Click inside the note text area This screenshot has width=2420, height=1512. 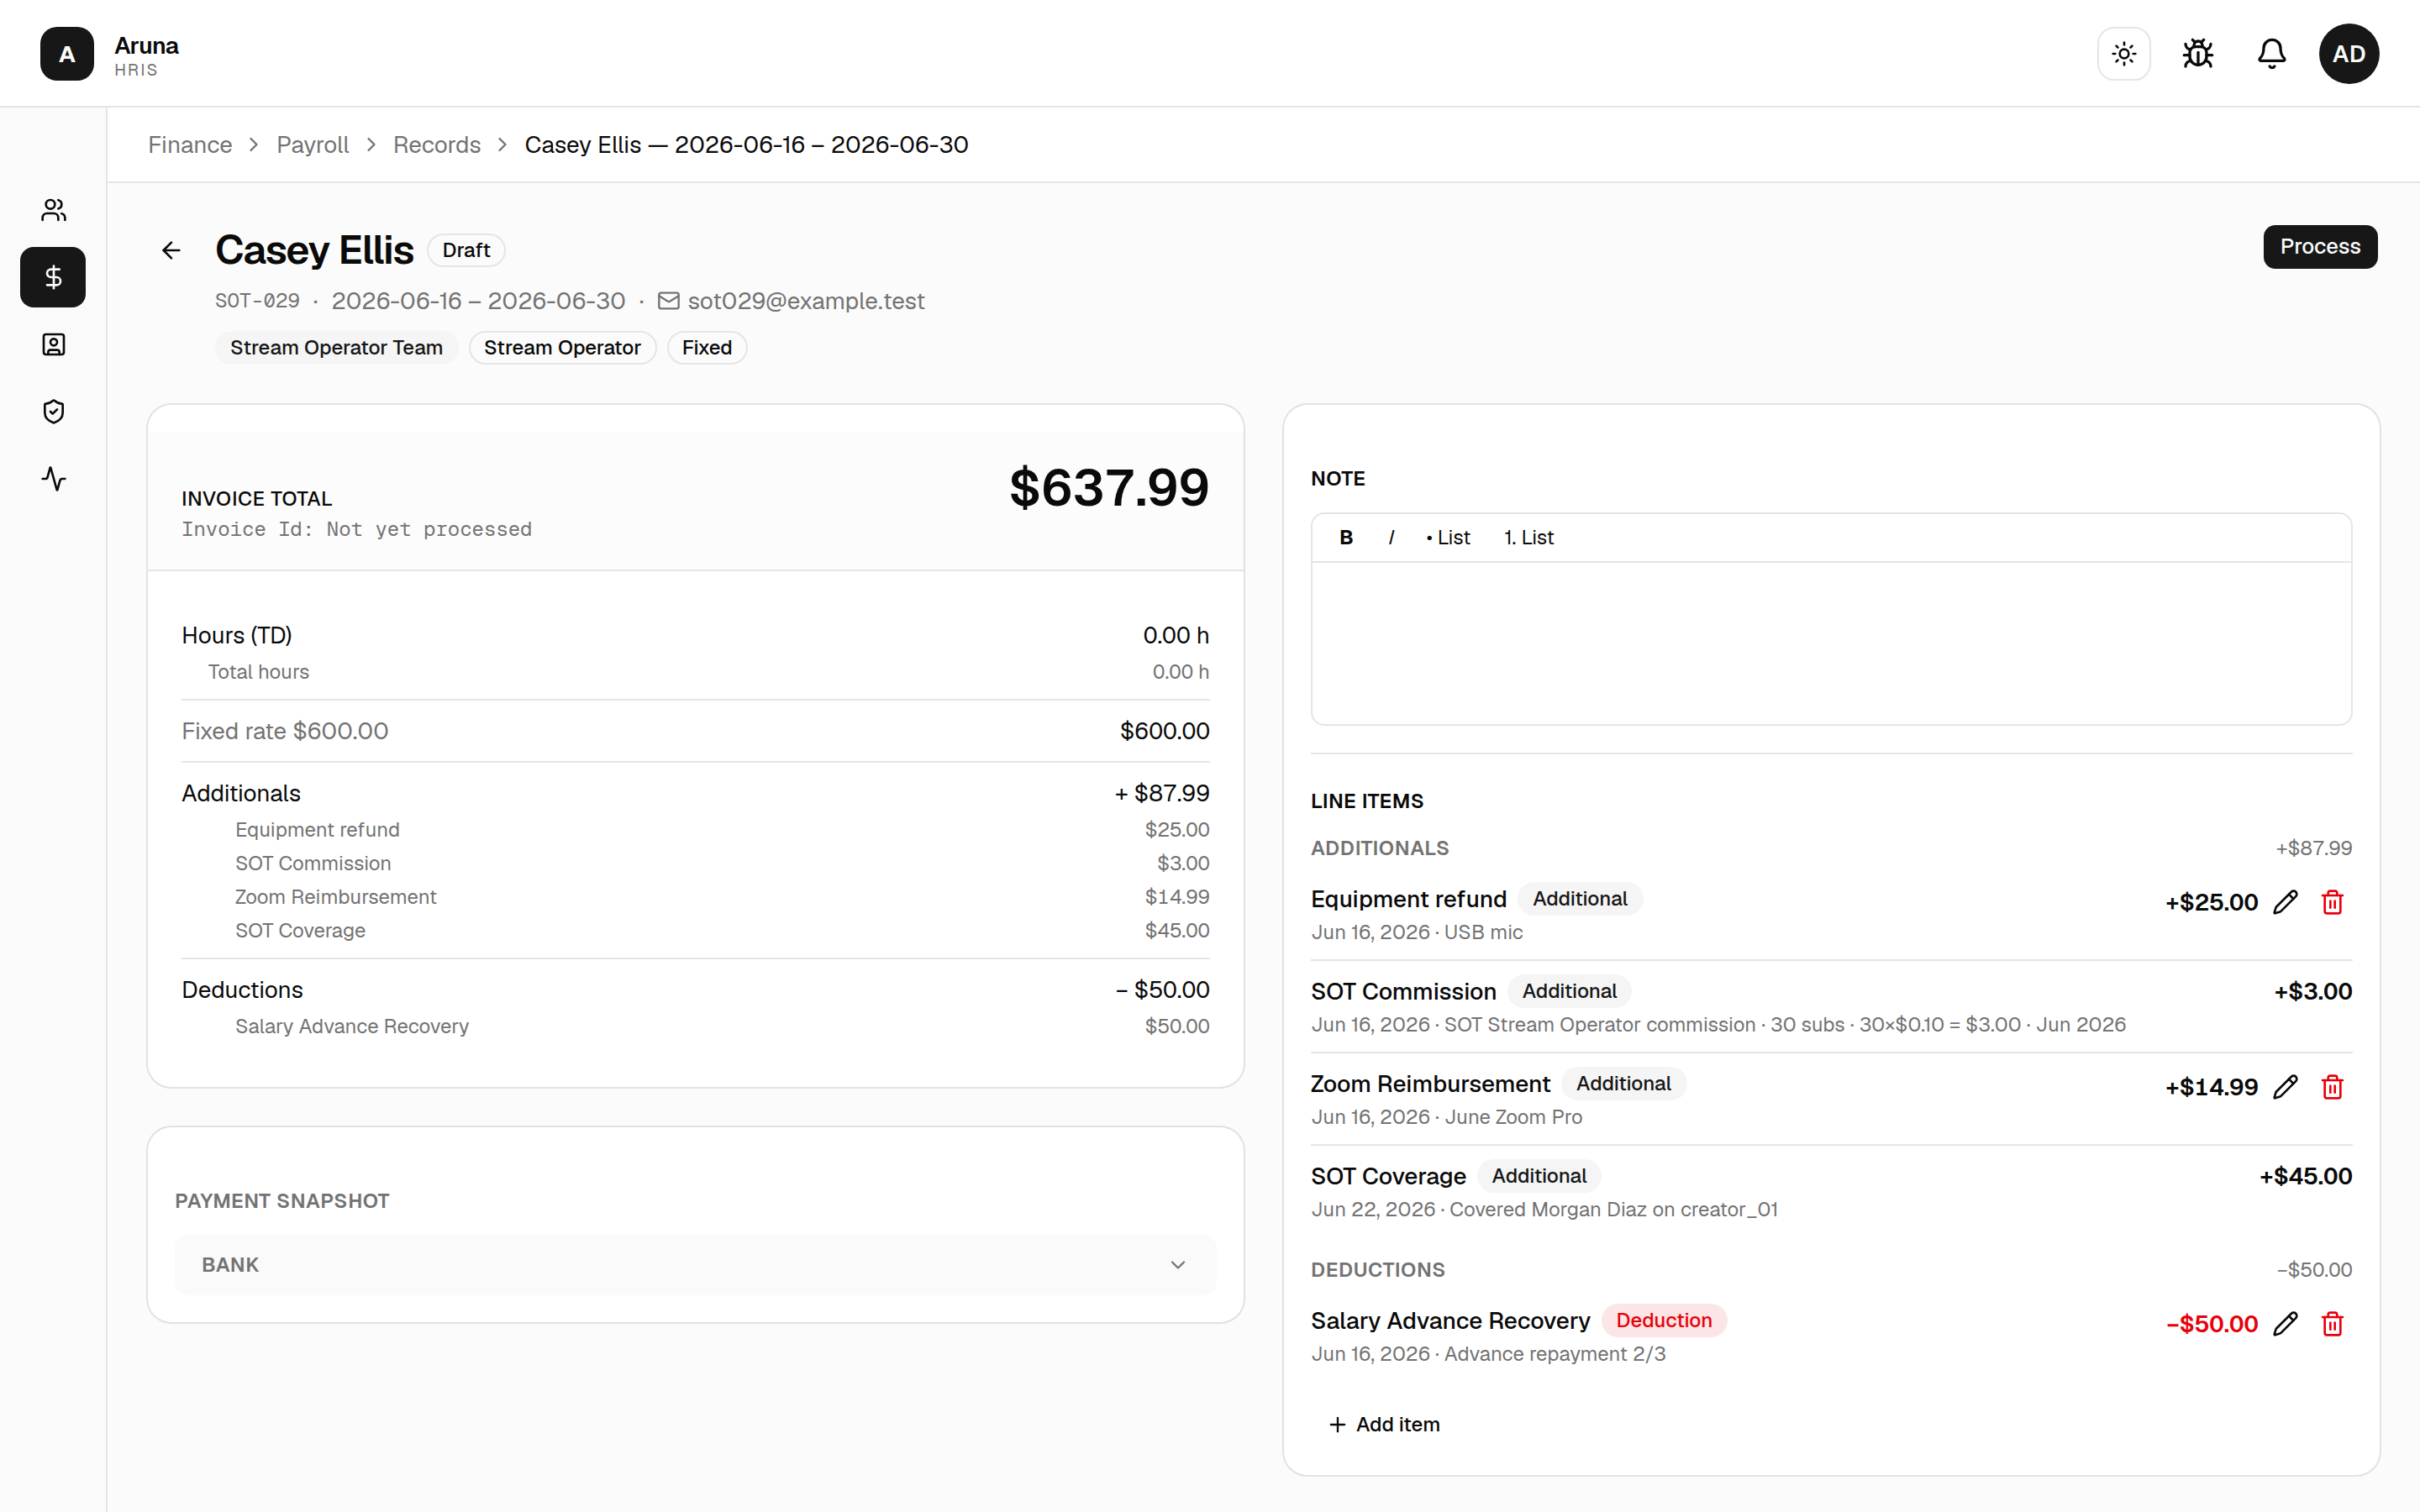pos(1831,643)
